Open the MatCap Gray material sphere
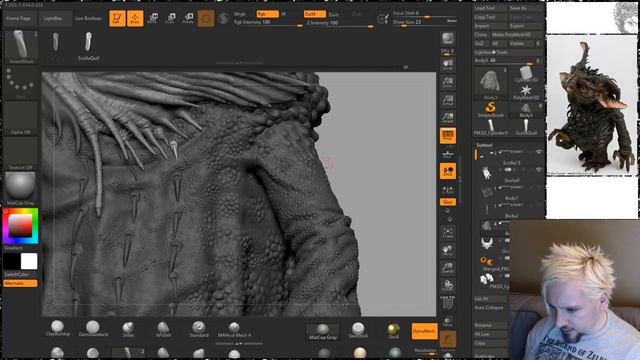Viewport: 640px width, 360px height. pyautogui.click(x=21, y=188)
